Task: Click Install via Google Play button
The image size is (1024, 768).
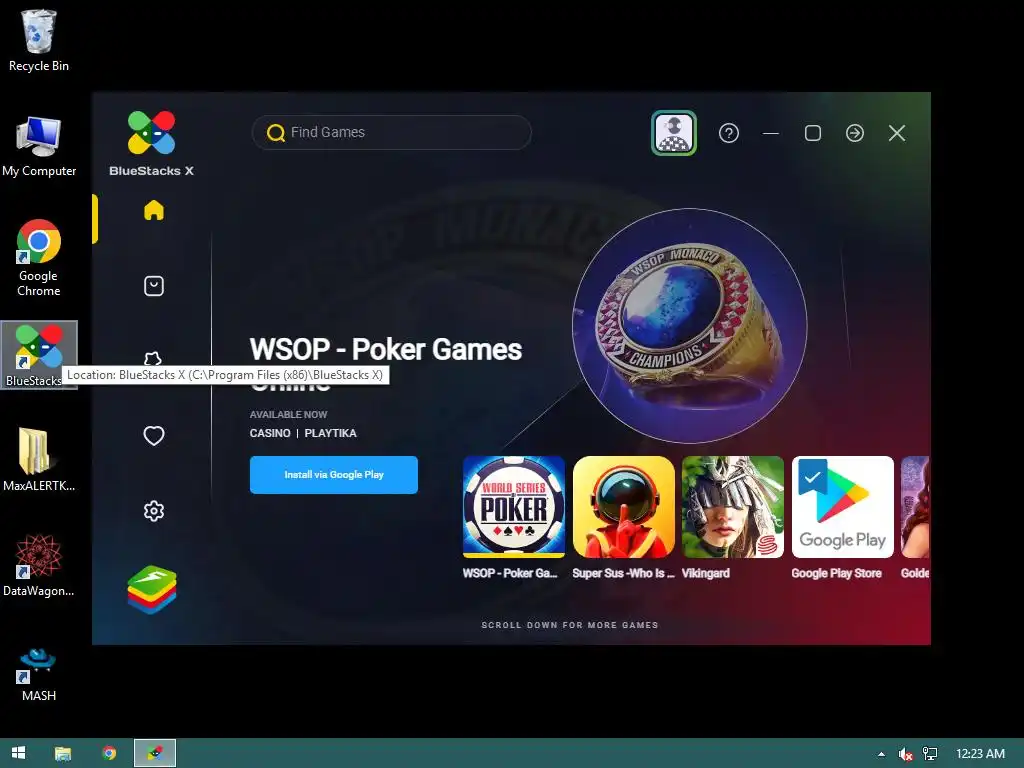Action: pos(334,475)
